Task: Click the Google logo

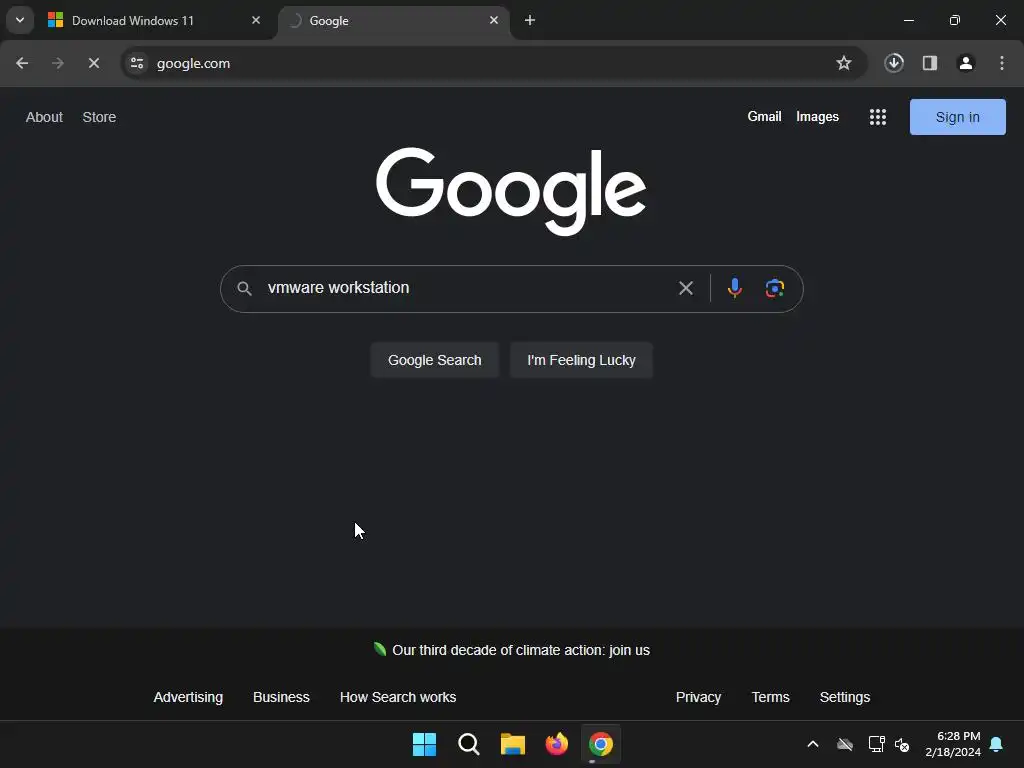Action: click(x=511, y=191)
